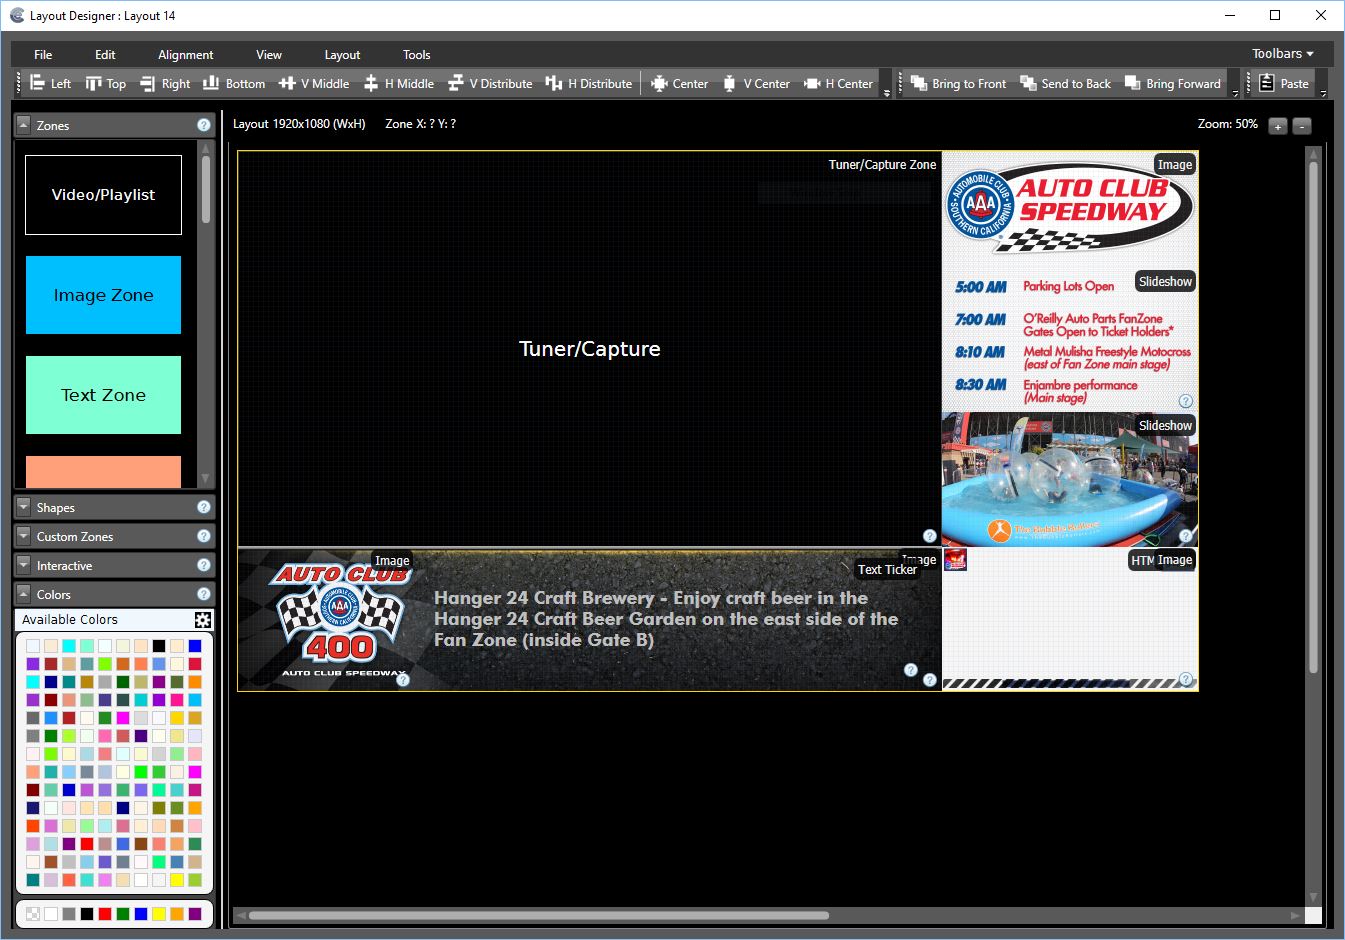
Task: Open the Toolbars dropdown
Action: click(1283, 54)
